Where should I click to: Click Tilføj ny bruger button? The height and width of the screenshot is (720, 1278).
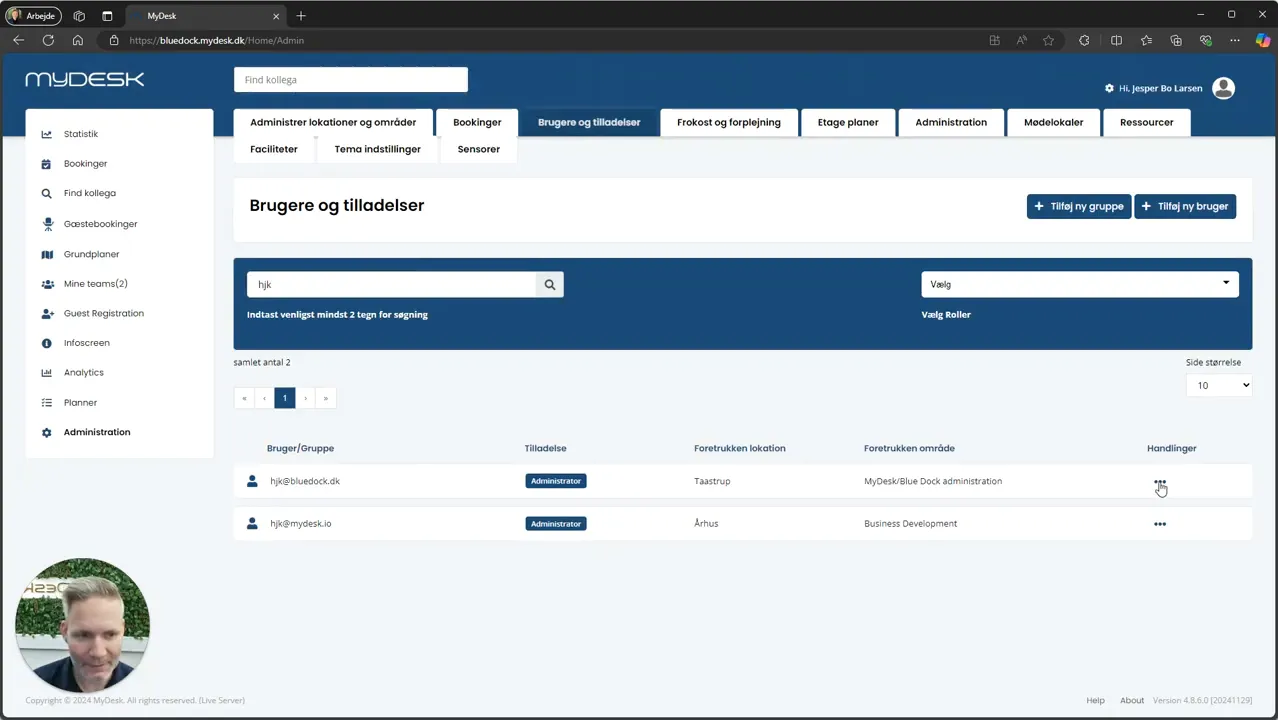(1185, 206)
